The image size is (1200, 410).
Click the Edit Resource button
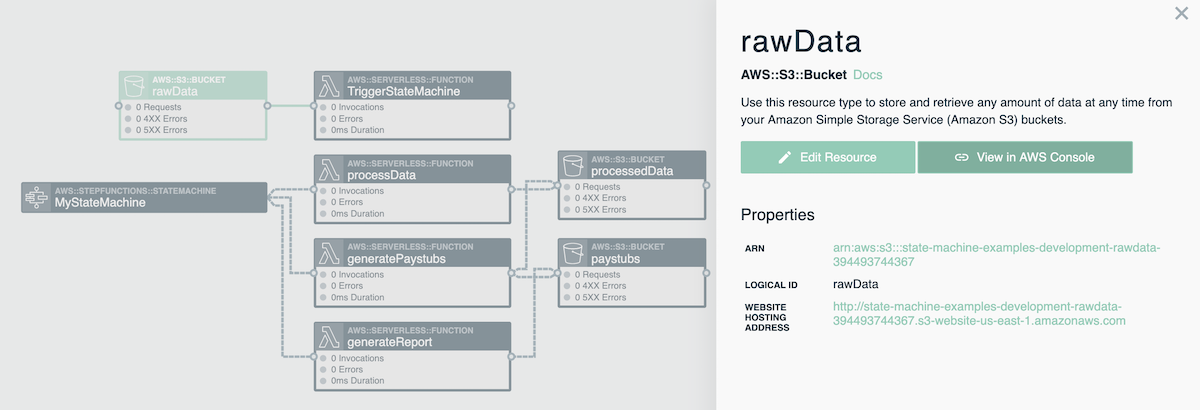(x=828, y=157)
